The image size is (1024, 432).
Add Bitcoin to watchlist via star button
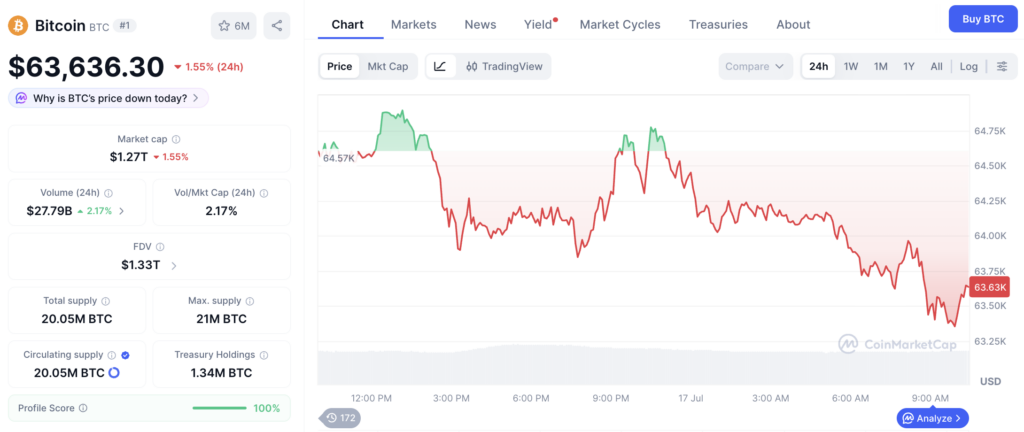tap(234, 25)
